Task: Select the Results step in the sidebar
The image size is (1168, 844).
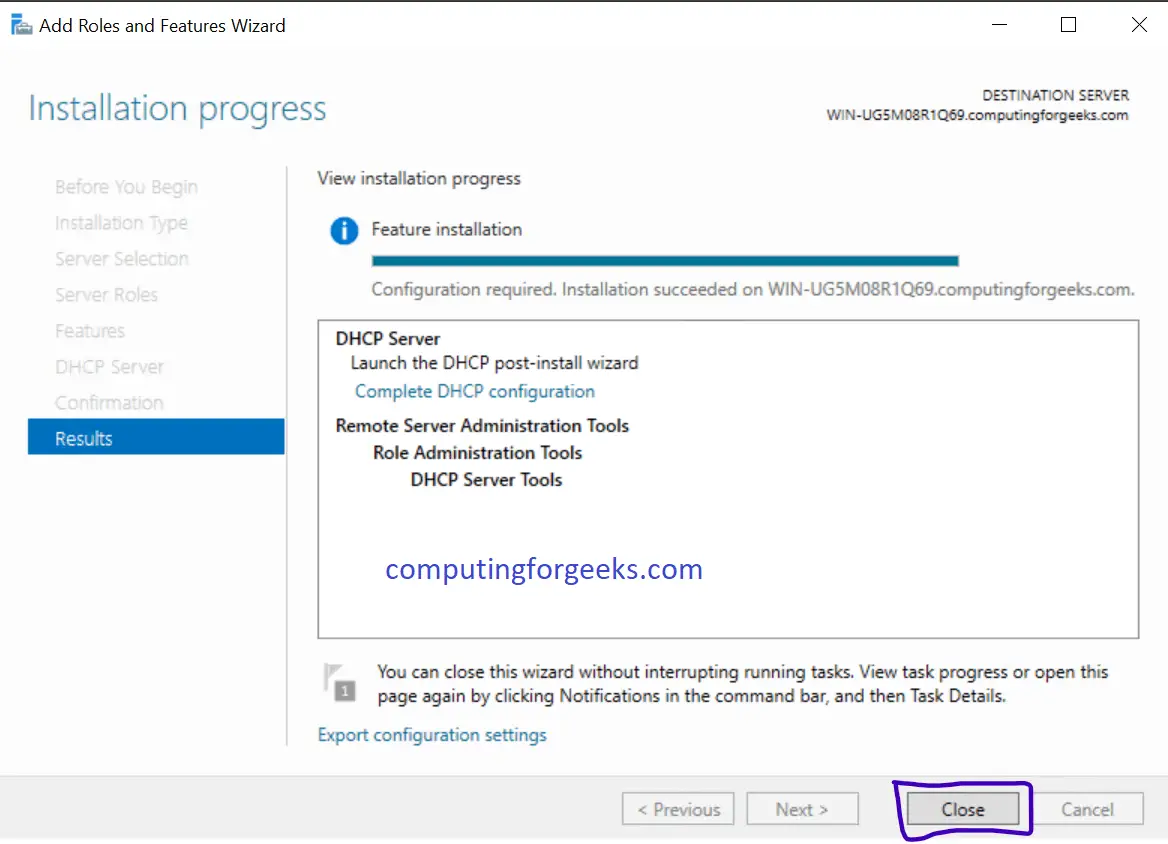Action: point(156,439)
